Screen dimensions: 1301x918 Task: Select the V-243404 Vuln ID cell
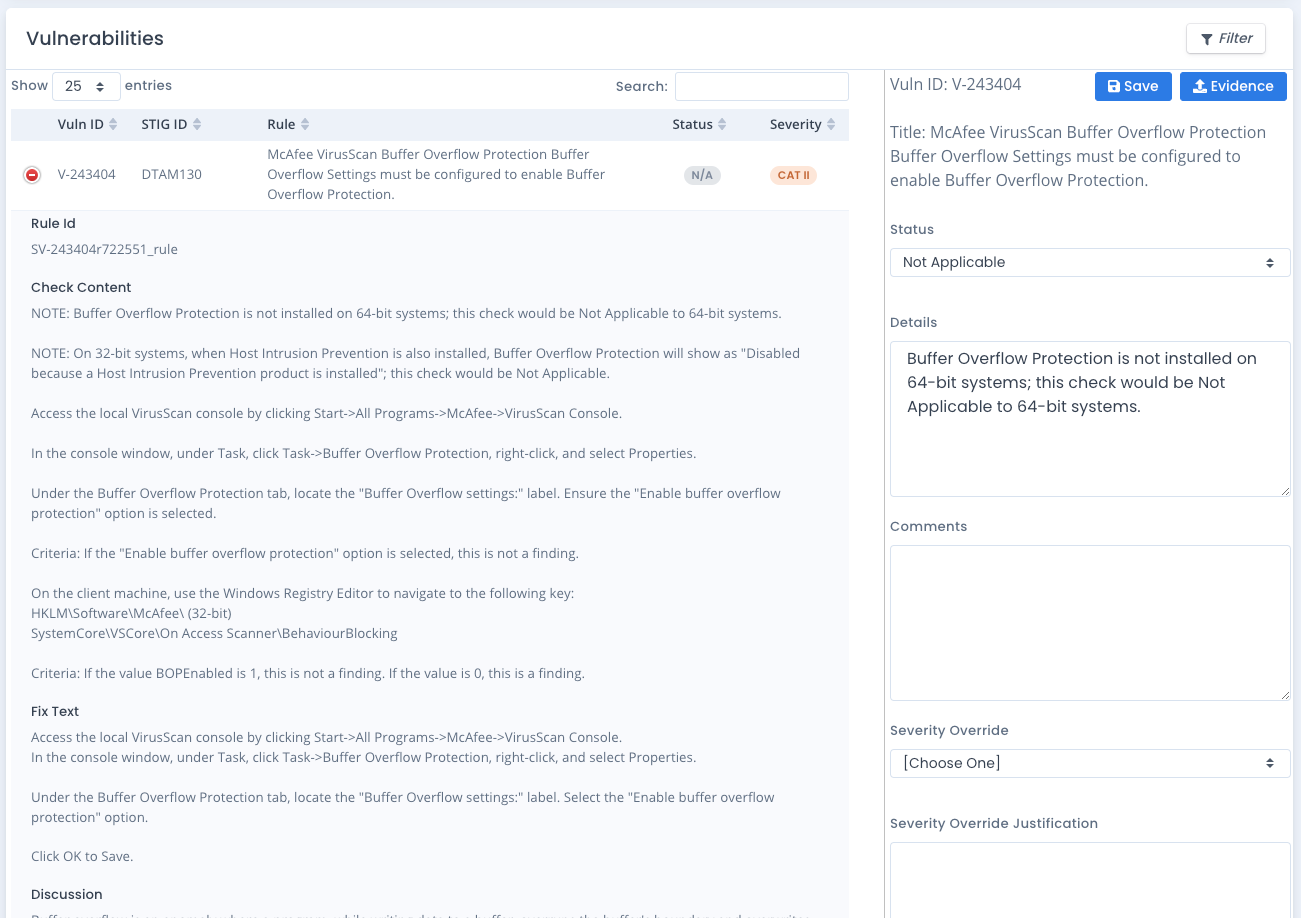click(87, 174)
